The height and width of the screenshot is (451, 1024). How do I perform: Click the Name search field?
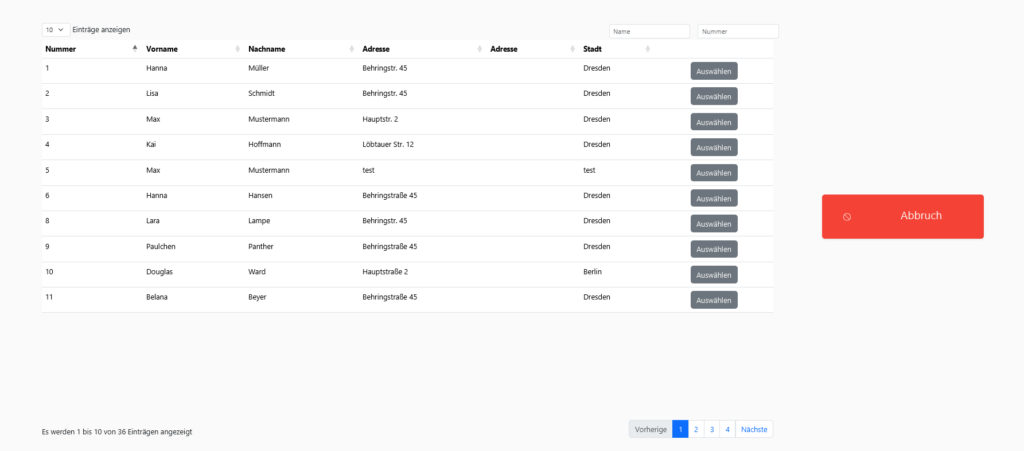(649, 31)
